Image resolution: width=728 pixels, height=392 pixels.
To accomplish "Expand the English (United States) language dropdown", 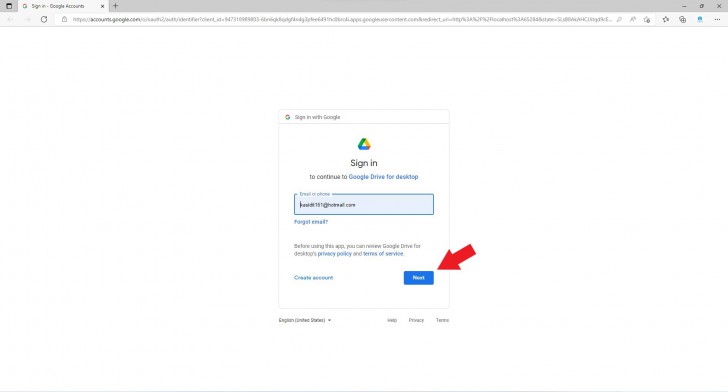I will [x=305, y=320].
